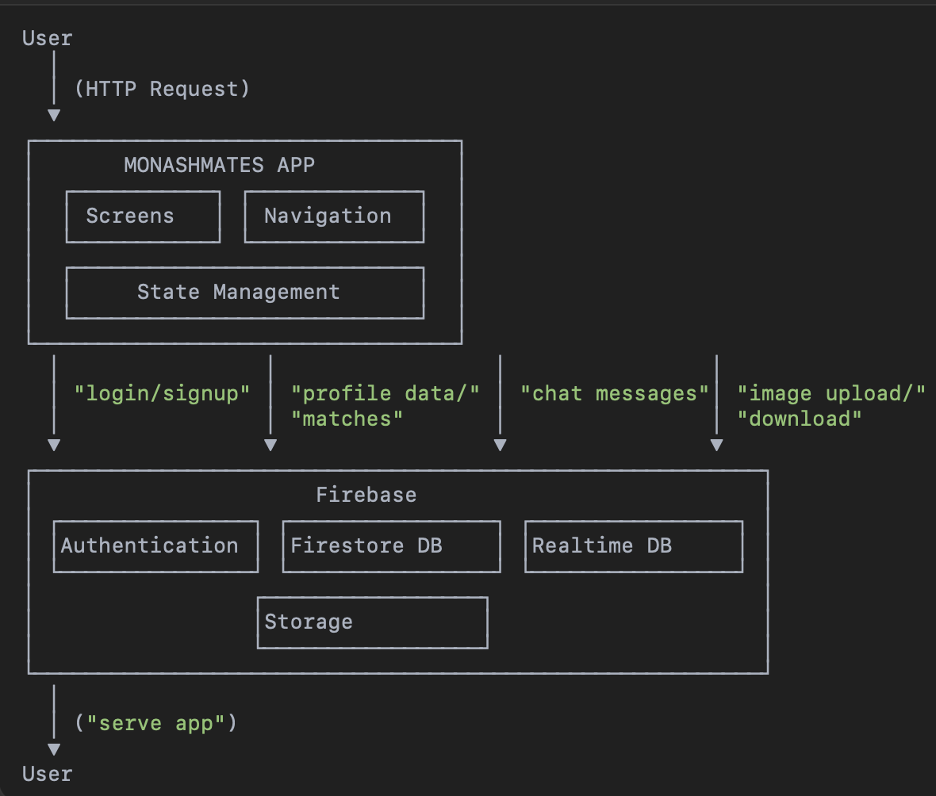Click the User label at the bottom
The image size is (936, 796).
pyautogui.click(x=47, y=774)
